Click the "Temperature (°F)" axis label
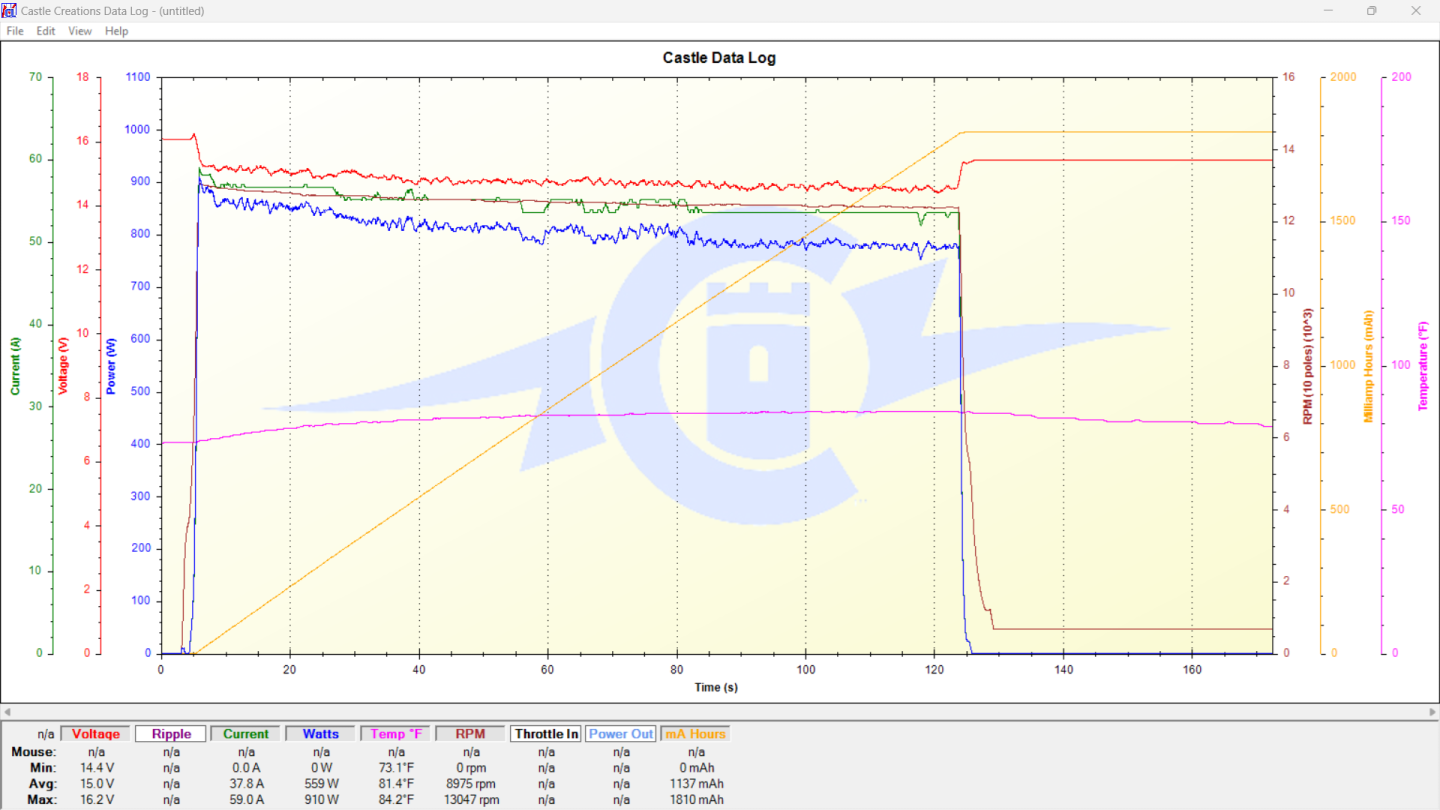1440x810 pixels. (x=1423, y=365)
